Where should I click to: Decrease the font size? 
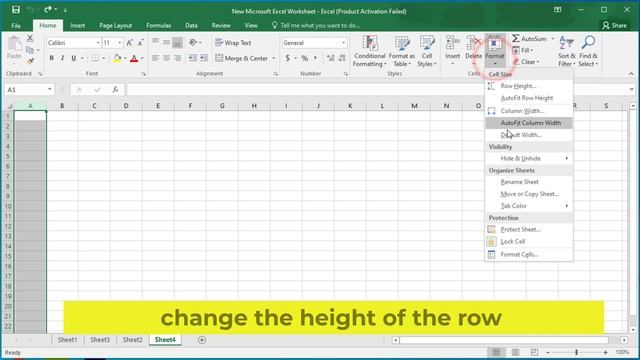(x=140, y=42)
